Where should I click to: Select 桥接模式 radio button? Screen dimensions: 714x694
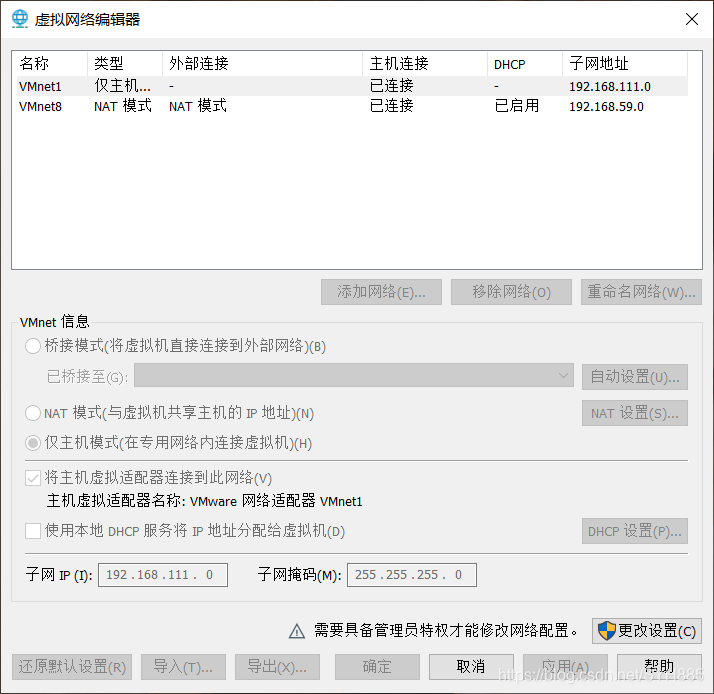(x=33, y=346)
